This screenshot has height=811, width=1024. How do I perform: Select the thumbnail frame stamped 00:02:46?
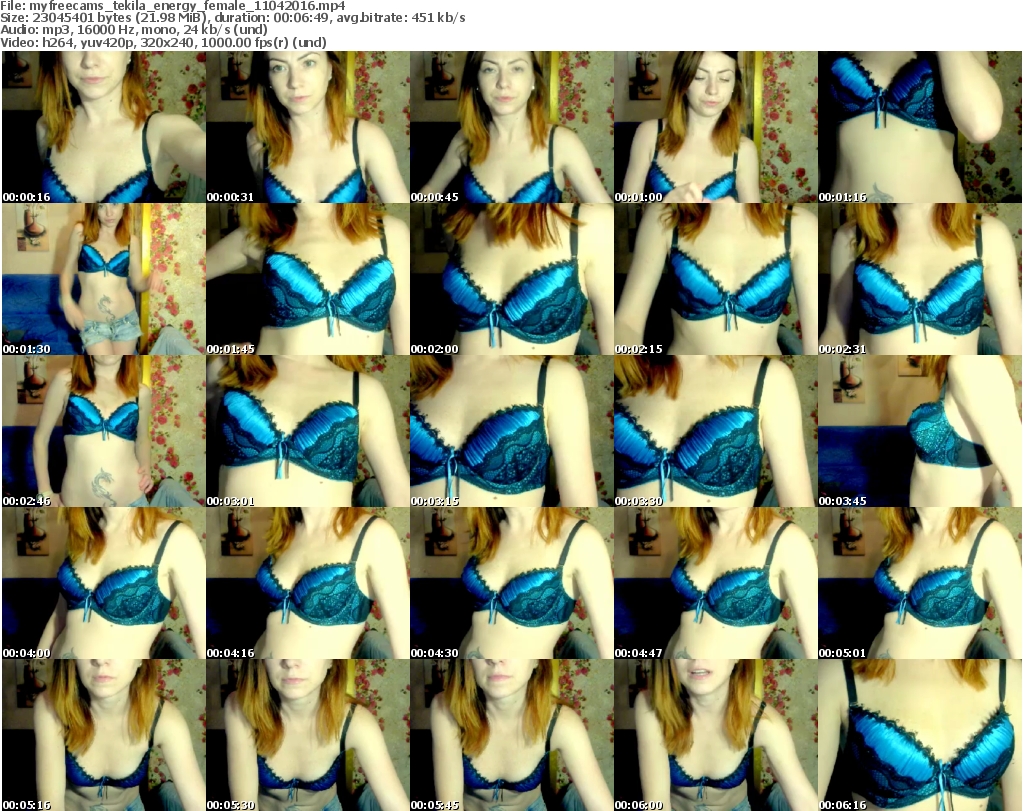coord(104,431)
